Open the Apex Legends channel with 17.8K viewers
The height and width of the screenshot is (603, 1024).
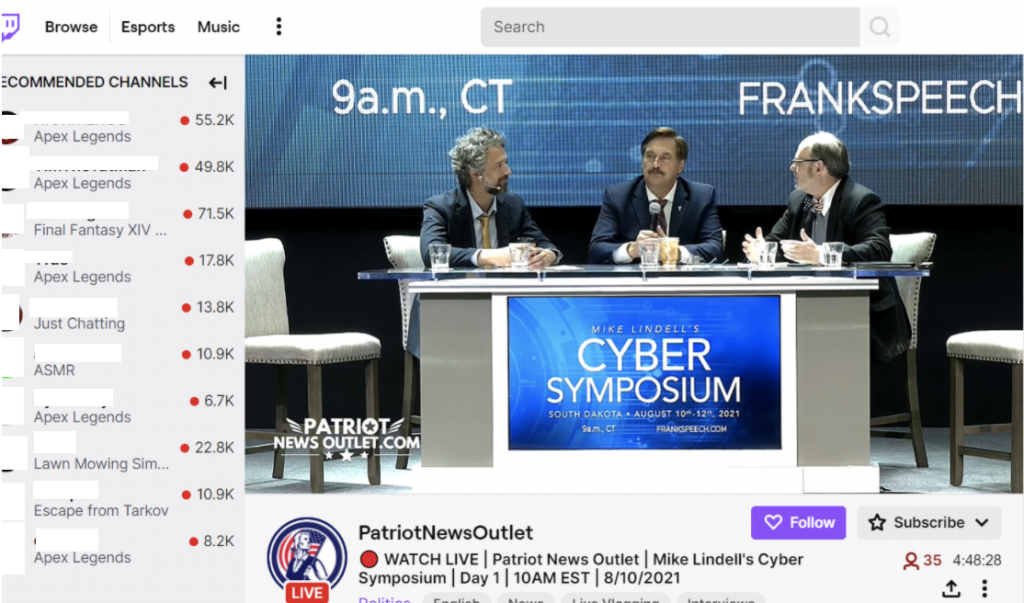click(x=121, y=268)
